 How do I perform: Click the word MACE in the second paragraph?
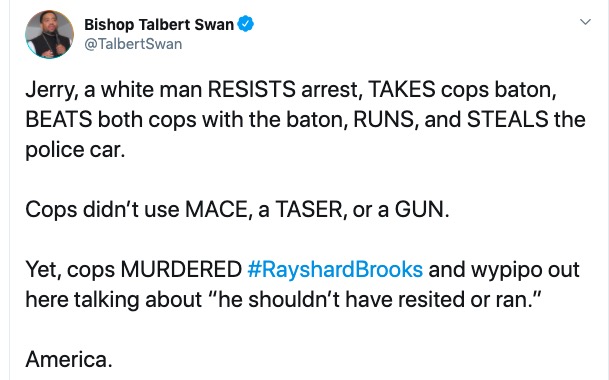pos(216,209)
